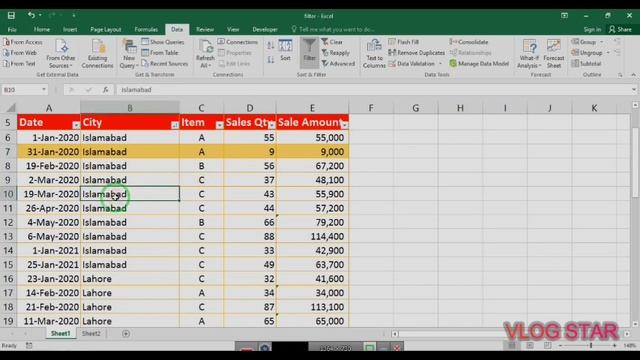Switch to the View tab
This screenshot has width=640, height=360.
pyautogui.click(x=233, y=29)
